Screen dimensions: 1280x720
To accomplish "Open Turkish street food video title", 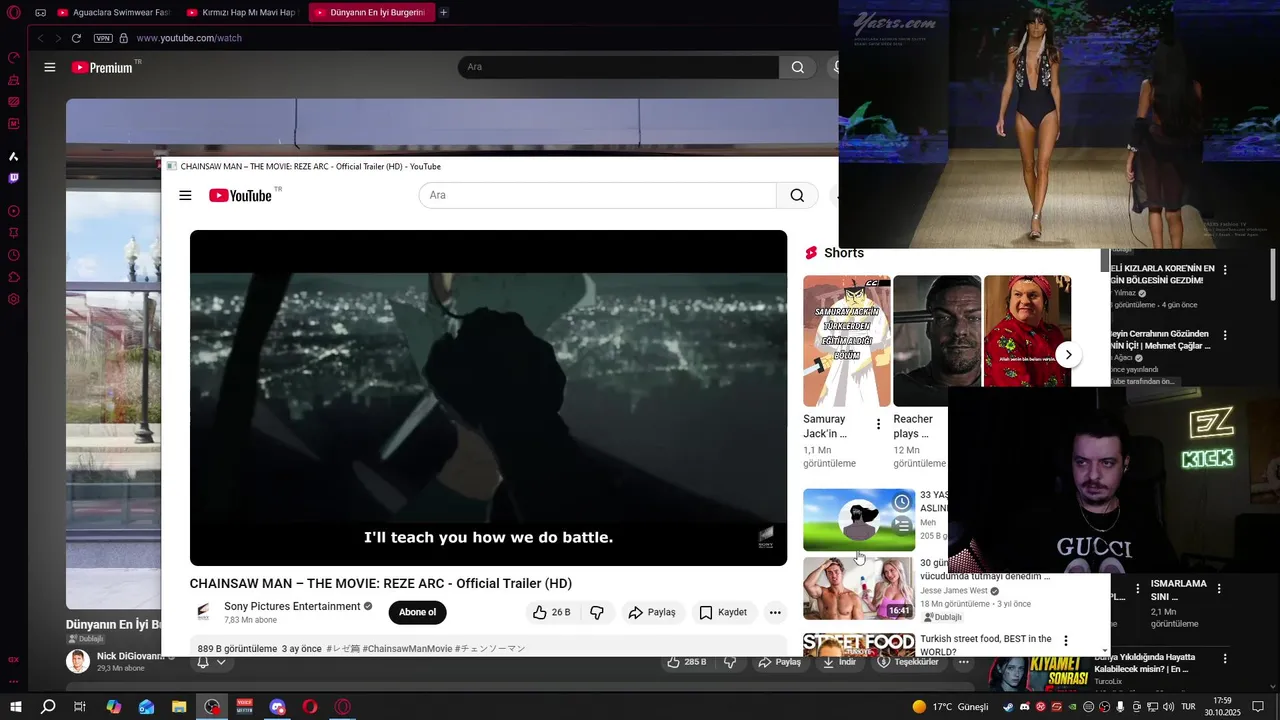I will pos(986,645).
